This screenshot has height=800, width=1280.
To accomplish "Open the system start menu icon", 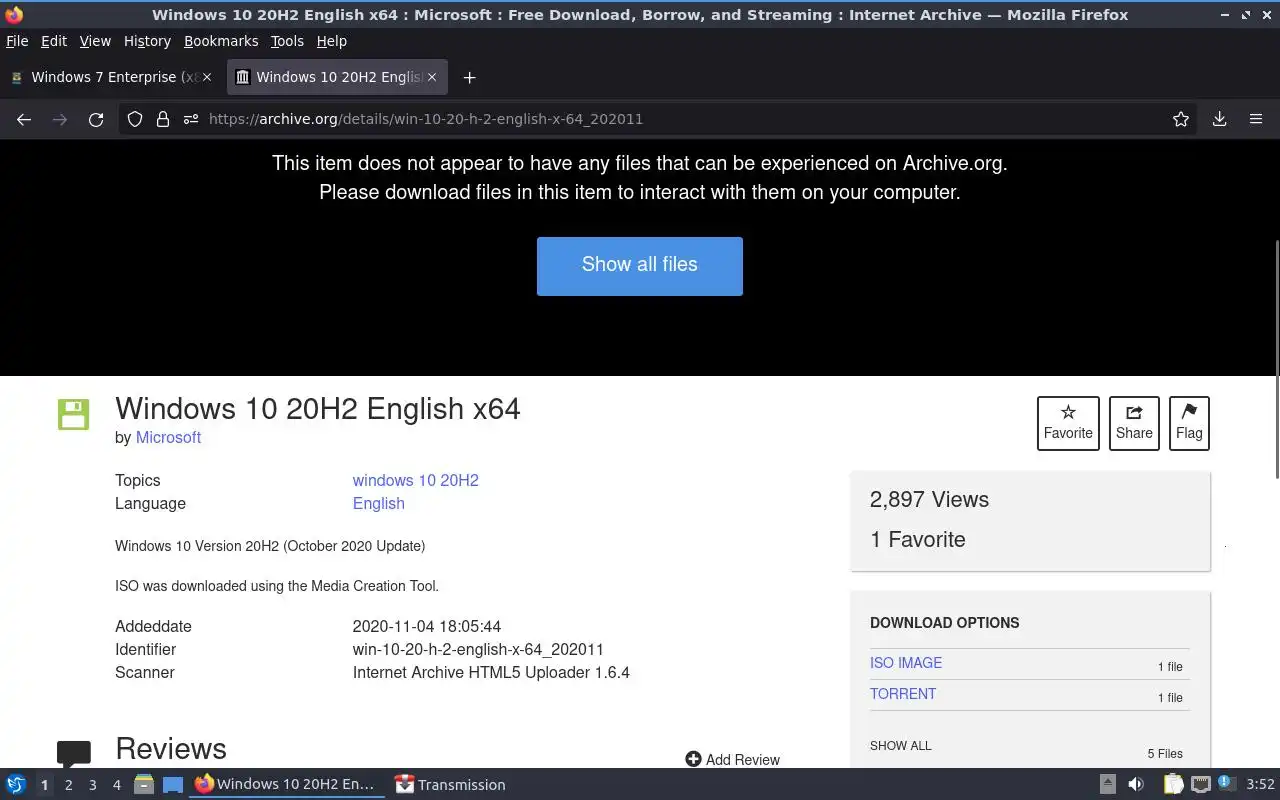I will tap(16, 785).
